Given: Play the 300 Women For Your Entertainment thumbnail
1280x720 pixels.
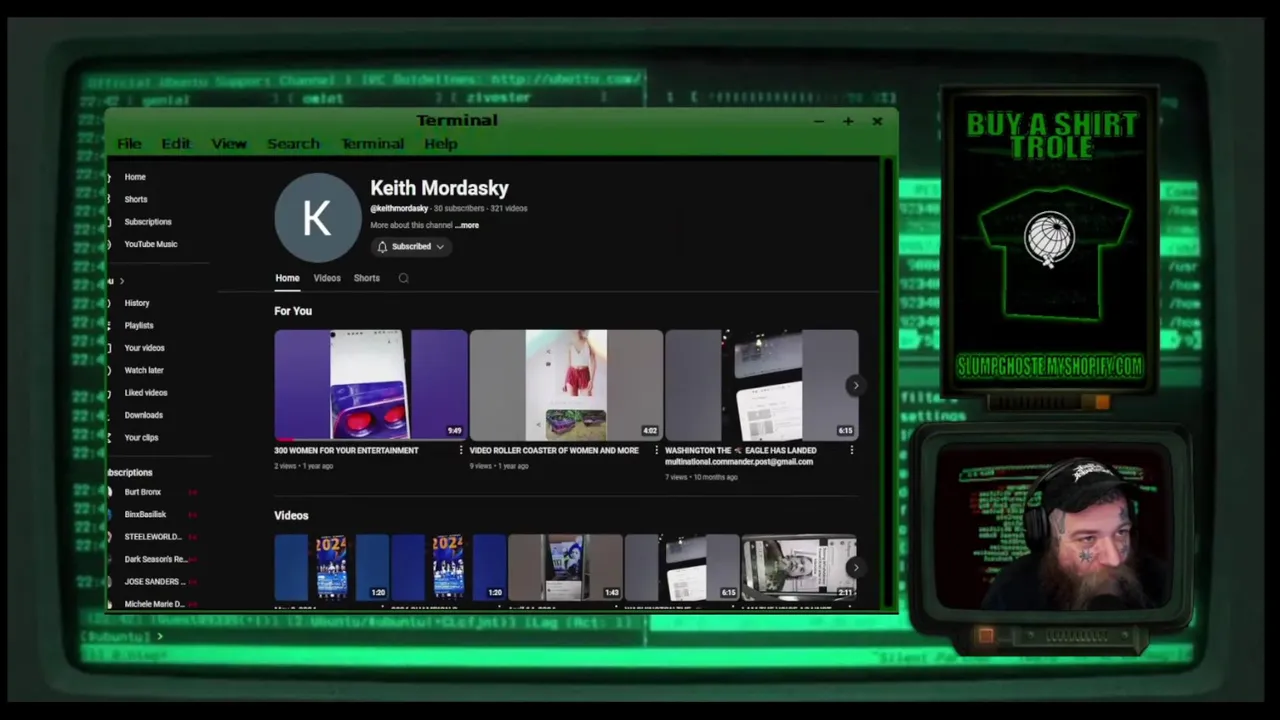Looking at the screenshot, I should [x=371, y=384].
